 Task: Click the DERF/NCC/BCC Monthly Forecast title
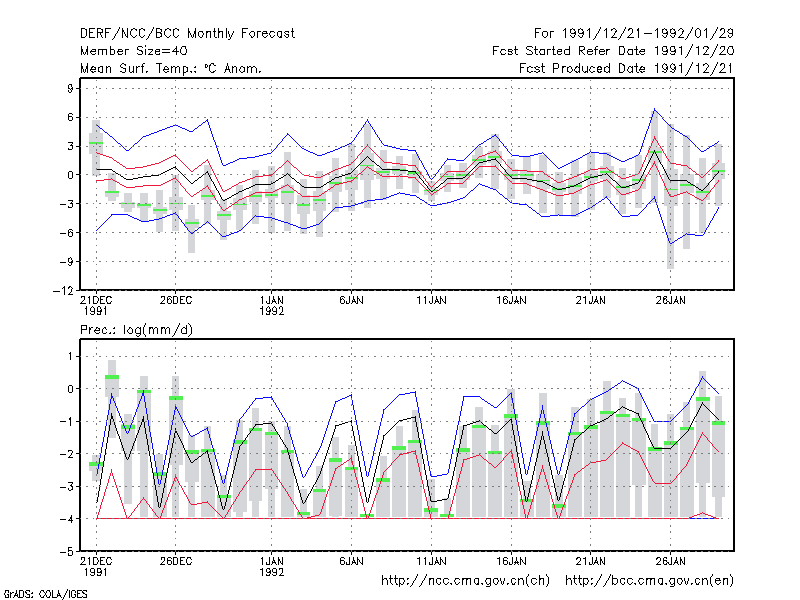coord(187,34)
